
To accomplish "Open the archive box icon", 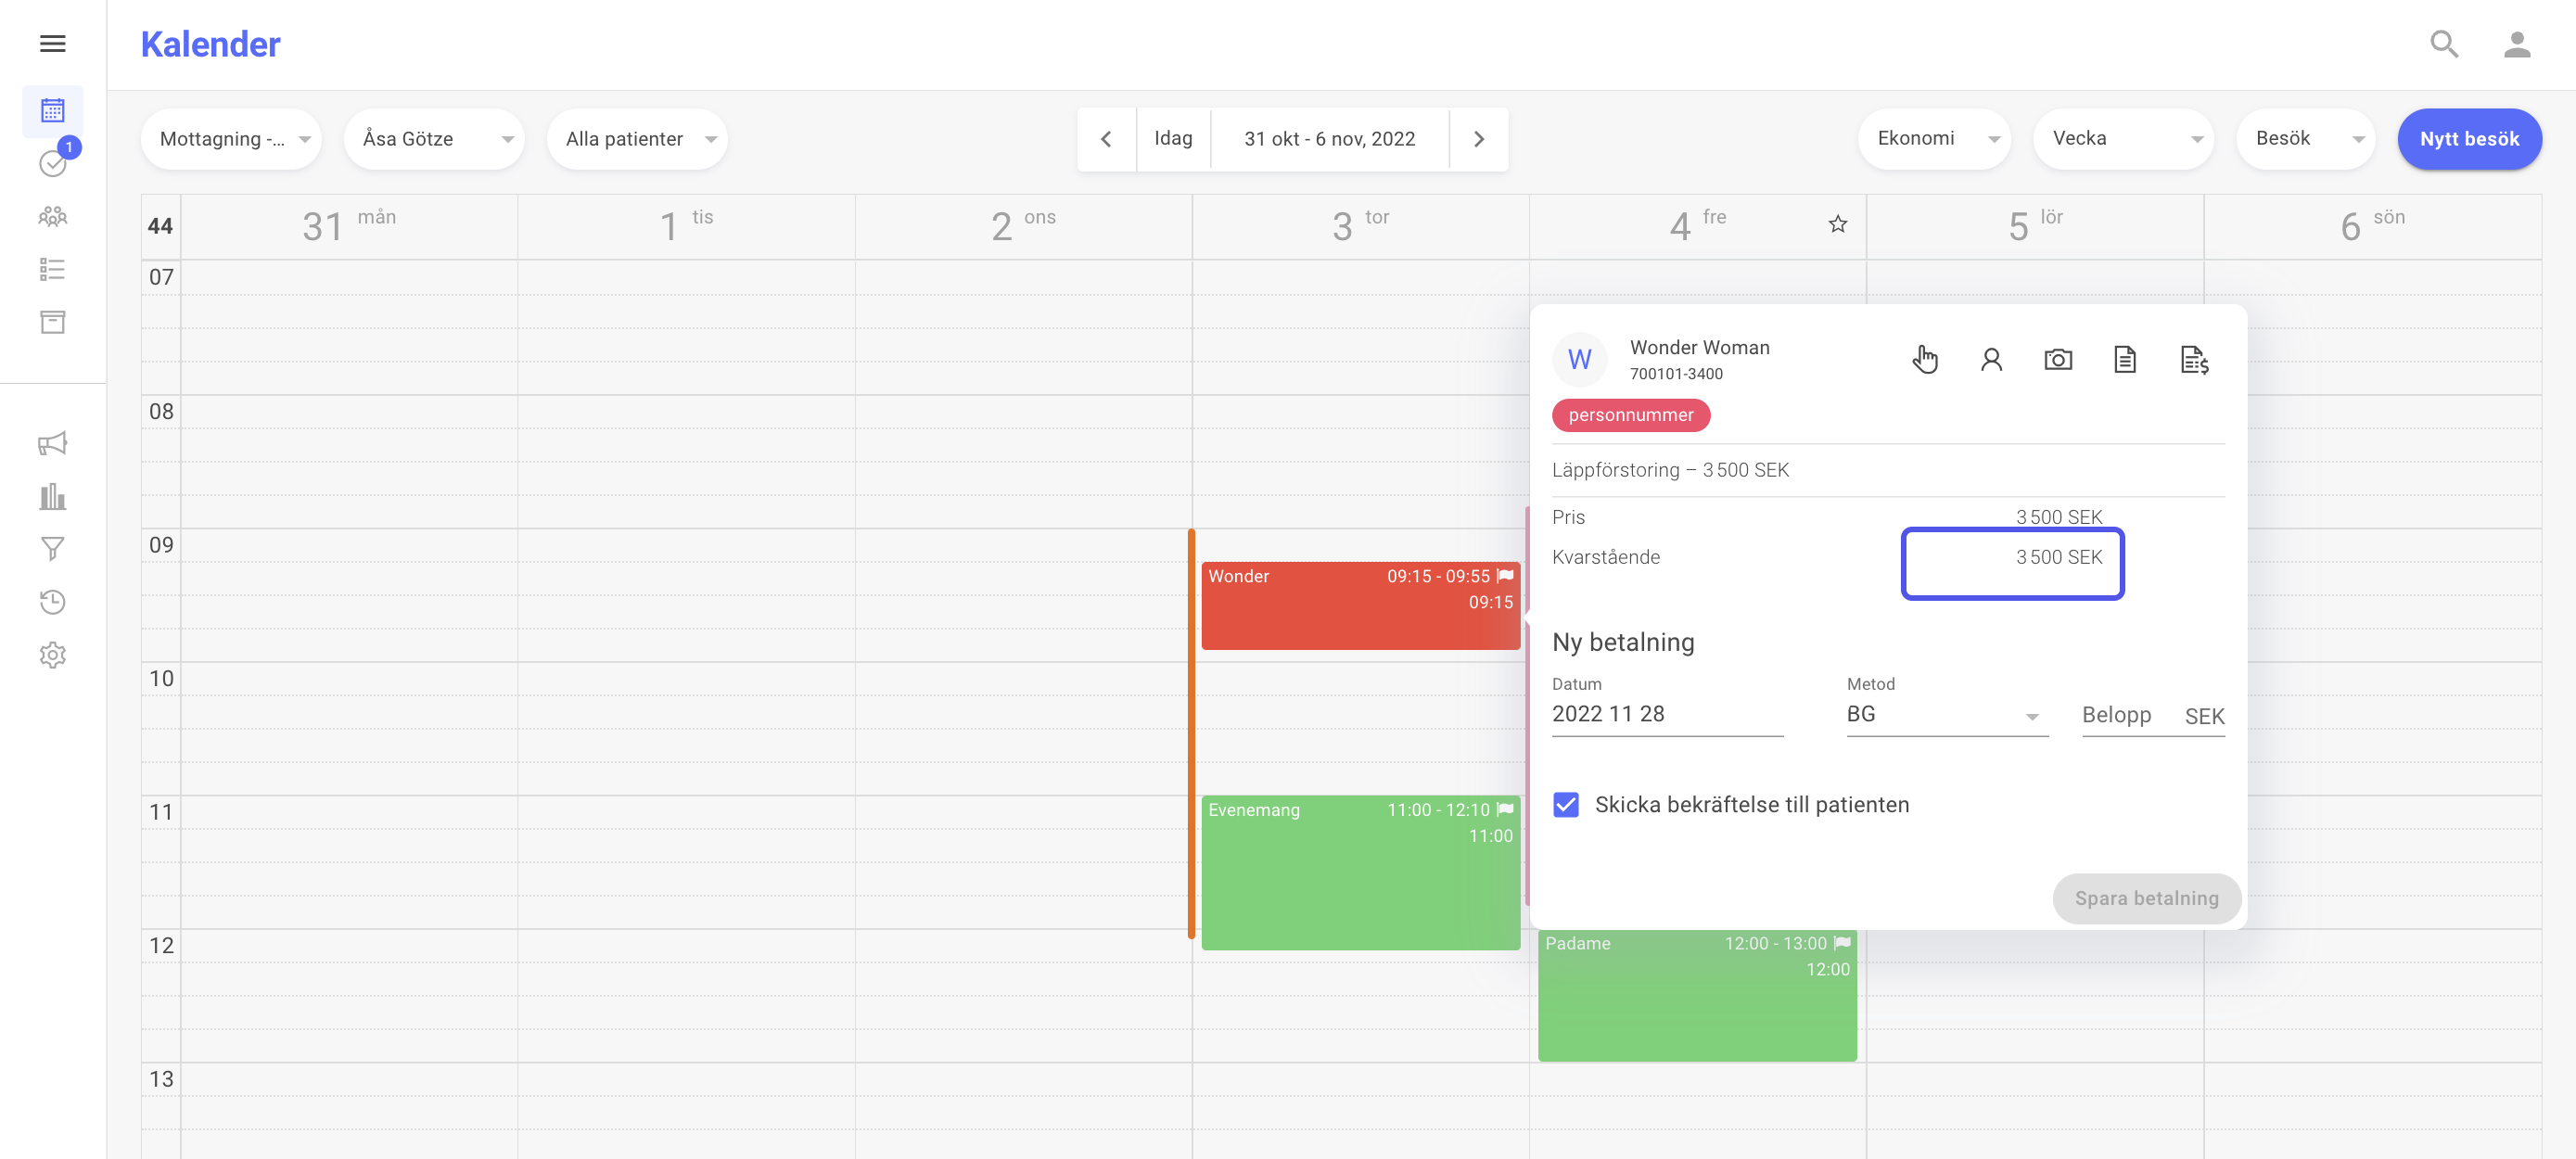I will pos(53,322).
